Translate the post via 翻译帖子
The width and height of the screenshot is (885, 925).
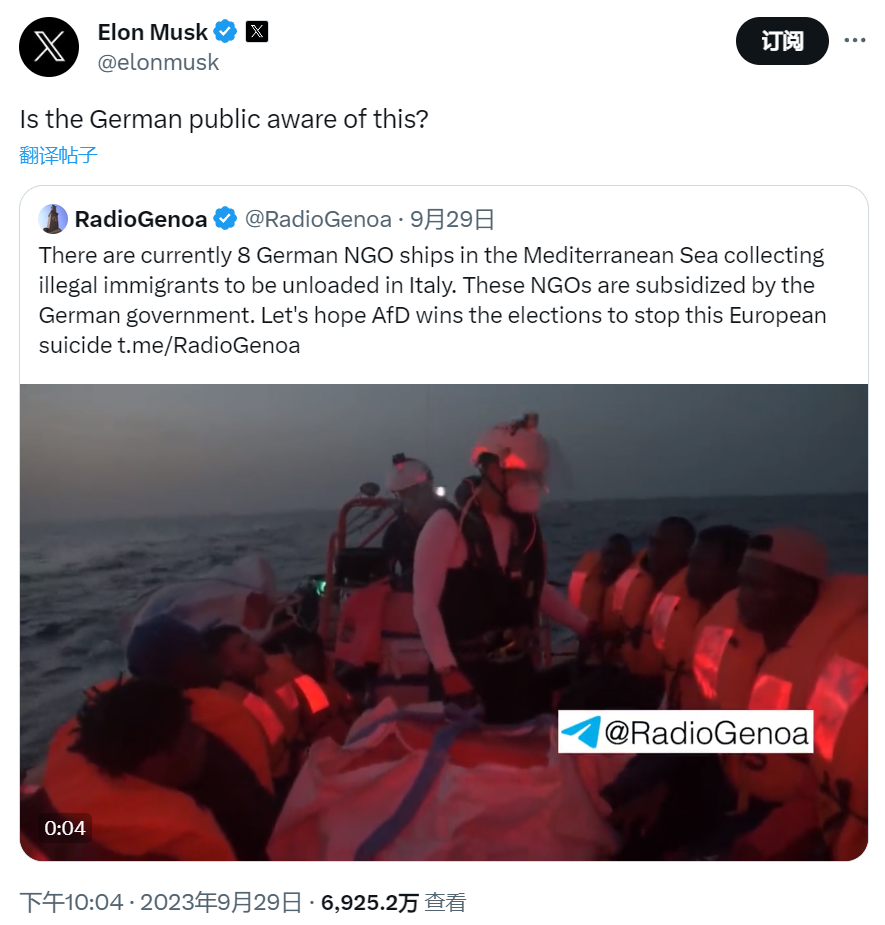58,155
